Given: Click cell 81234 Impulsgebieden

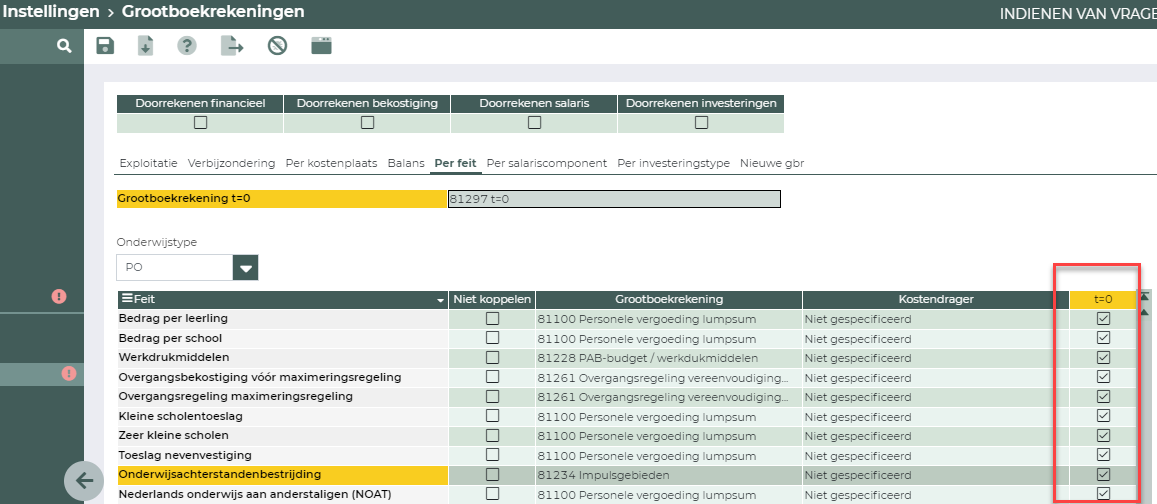Looking at the screenshot, I should click(669, 474).
